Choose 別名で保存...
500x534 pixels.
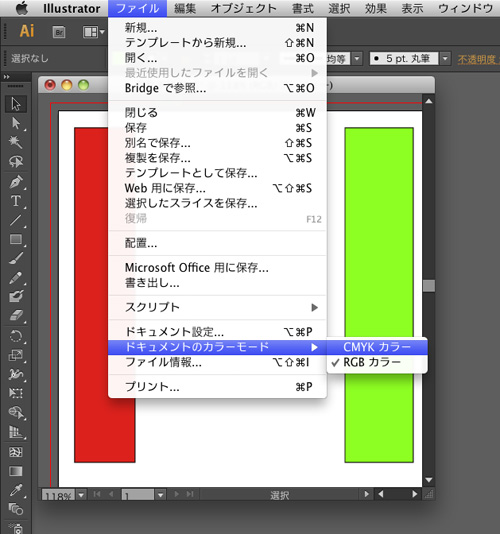pyautogui.click(x=217, y=143)
